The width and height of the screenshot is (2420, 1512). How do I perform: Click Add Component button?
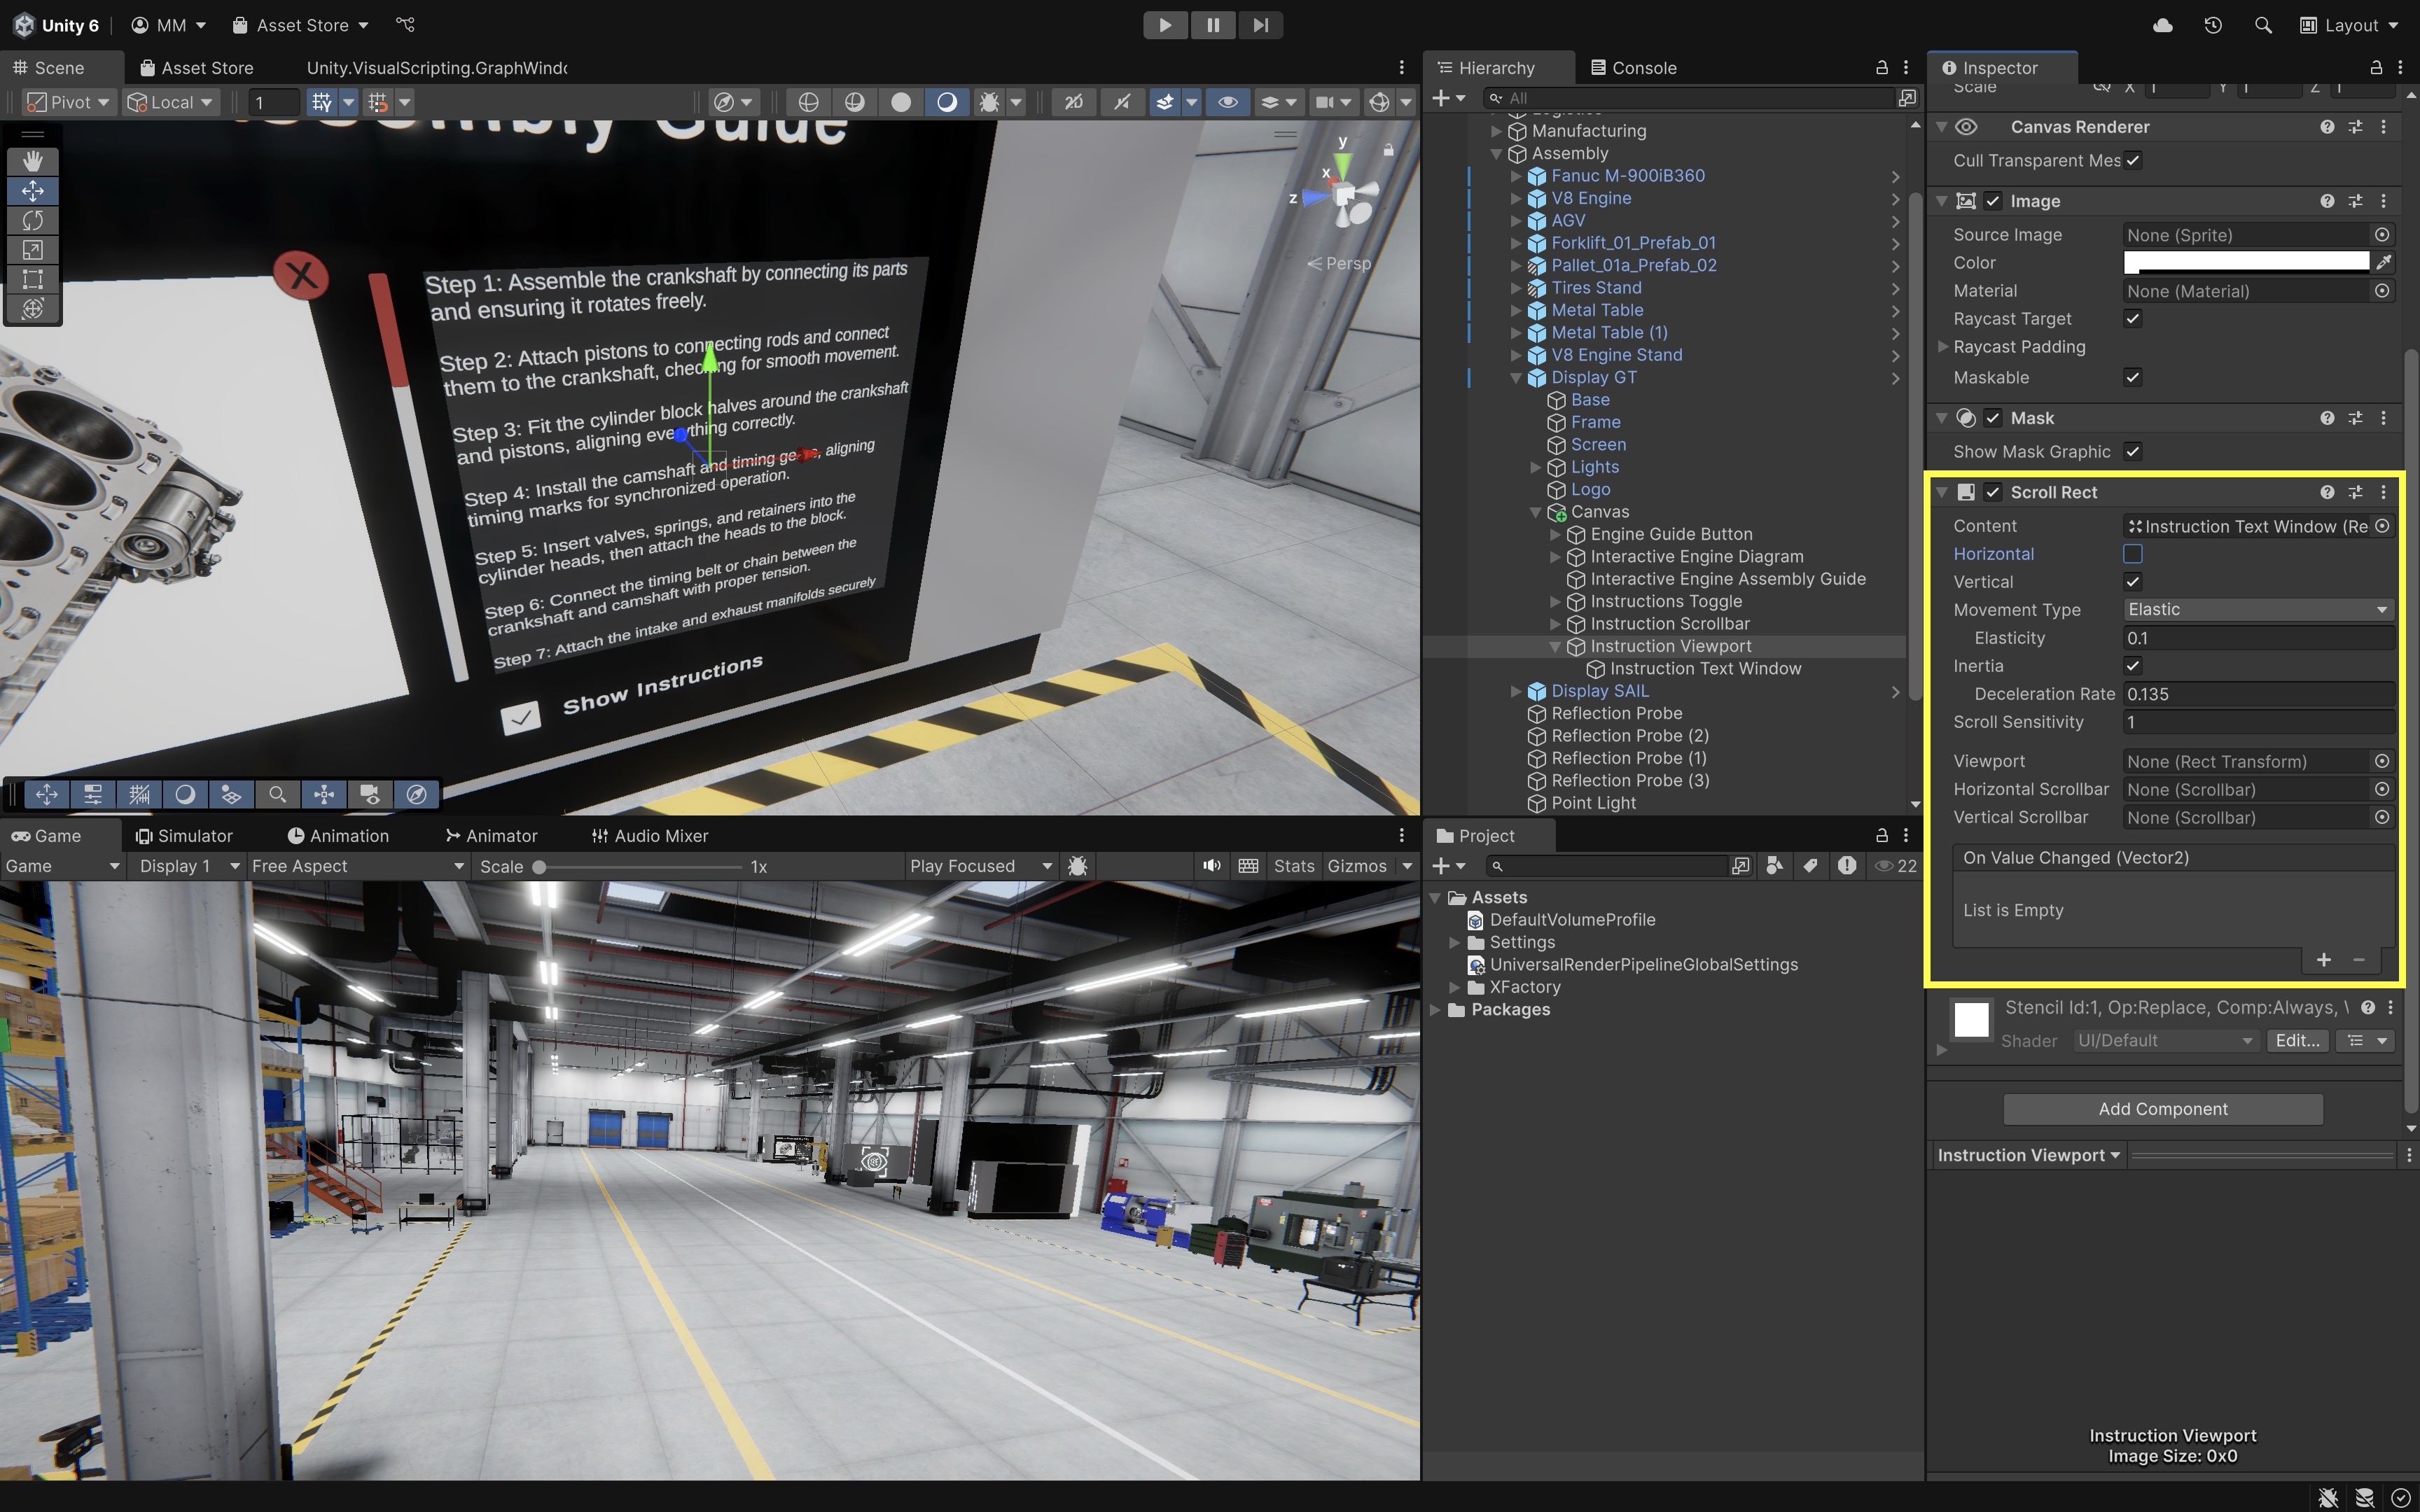click(x=2162, y=1109)
